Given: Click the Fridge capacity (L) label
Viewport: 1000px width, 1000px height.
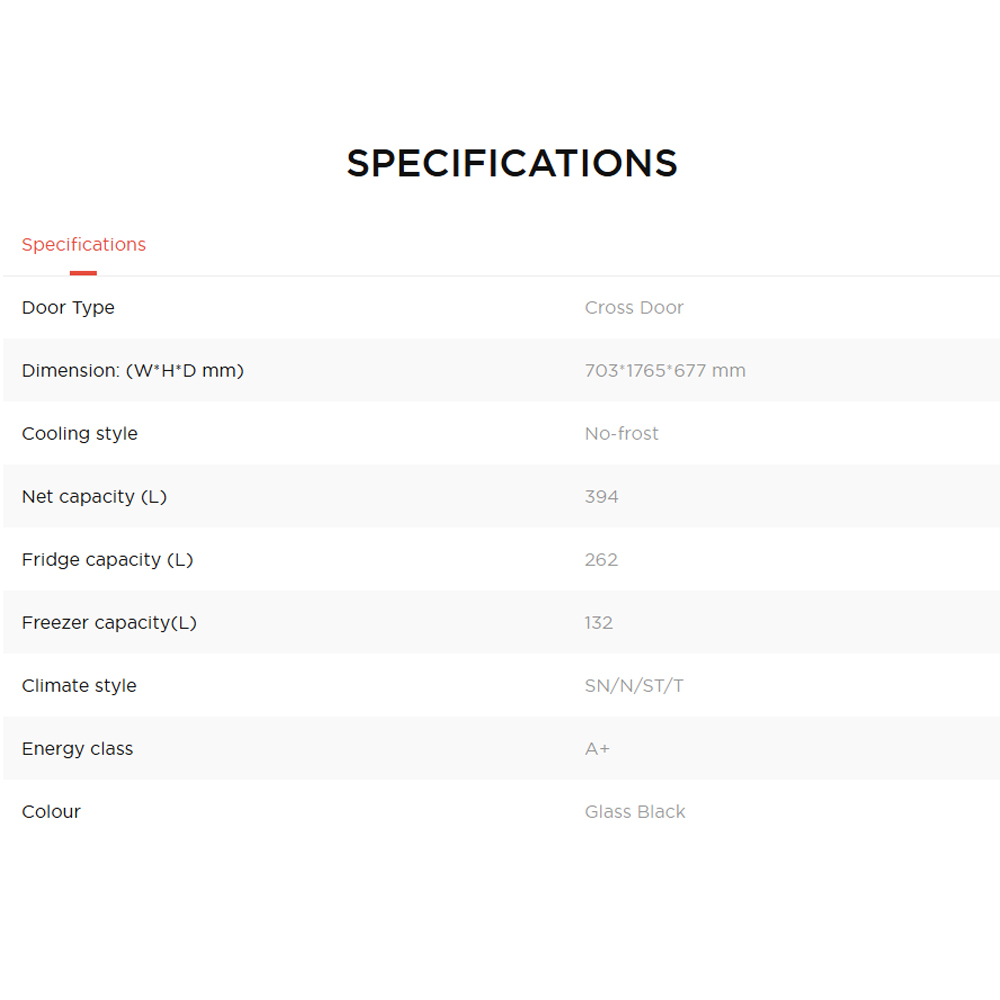Looking at the screenshot, I should 107,560.
